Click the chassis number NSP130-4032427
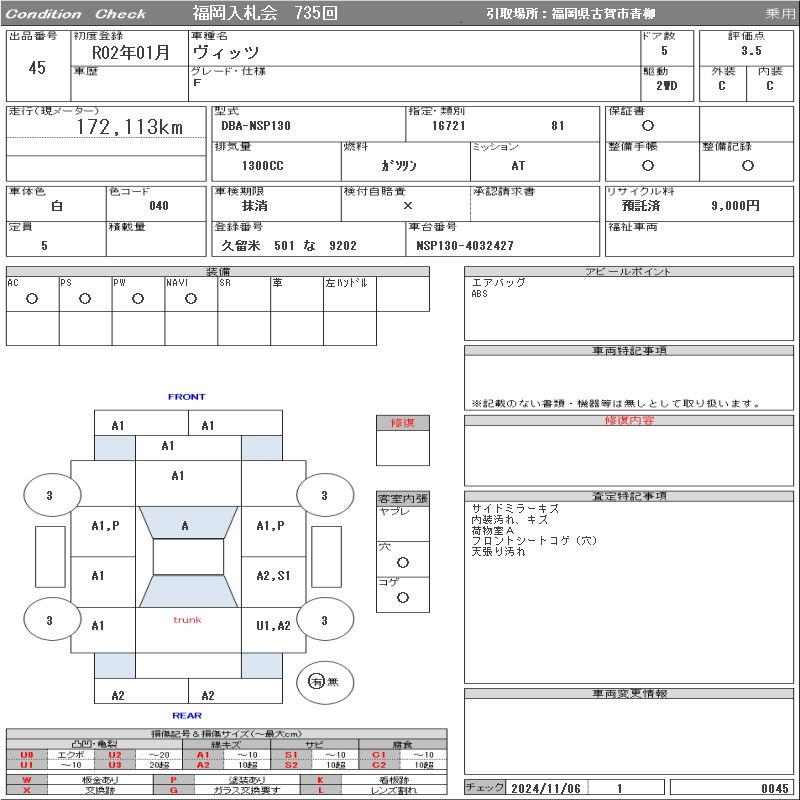This screenshot has width=800, height=800. click(465, 246)
